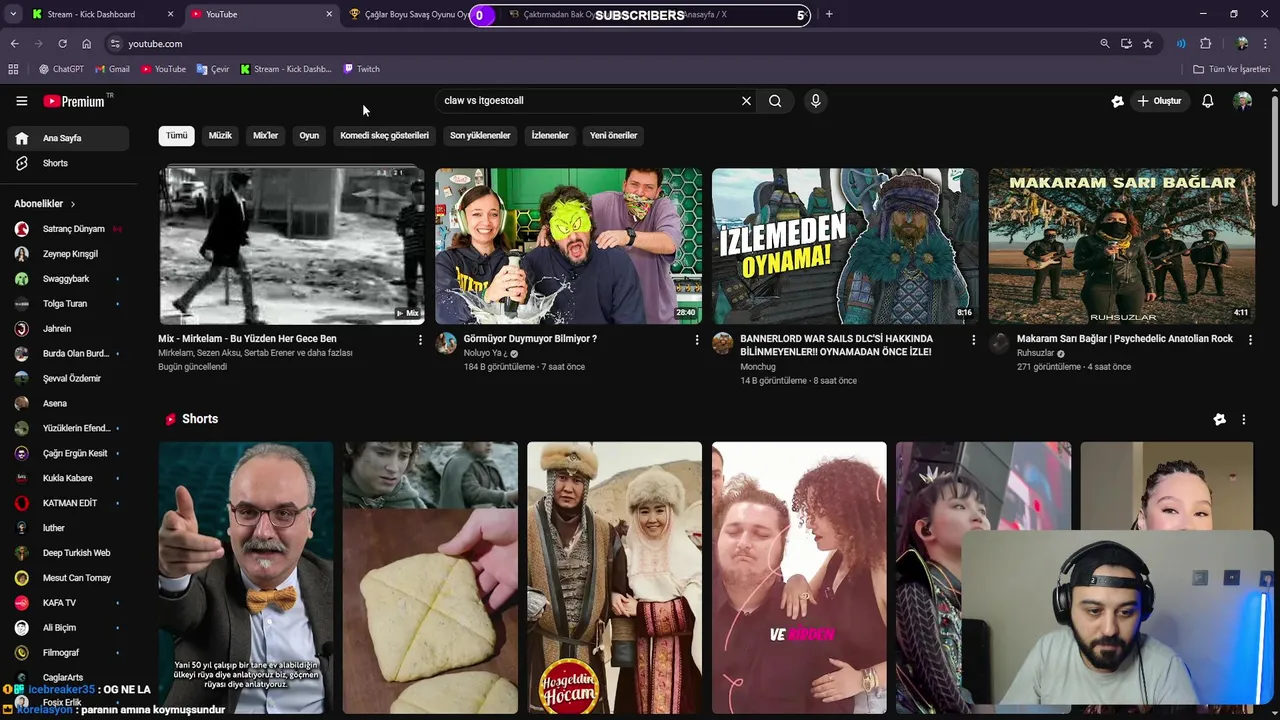This screenshot has height=720, width=1280.
Task: Select the Son yüklenenler chip
Action: point(480,135)
